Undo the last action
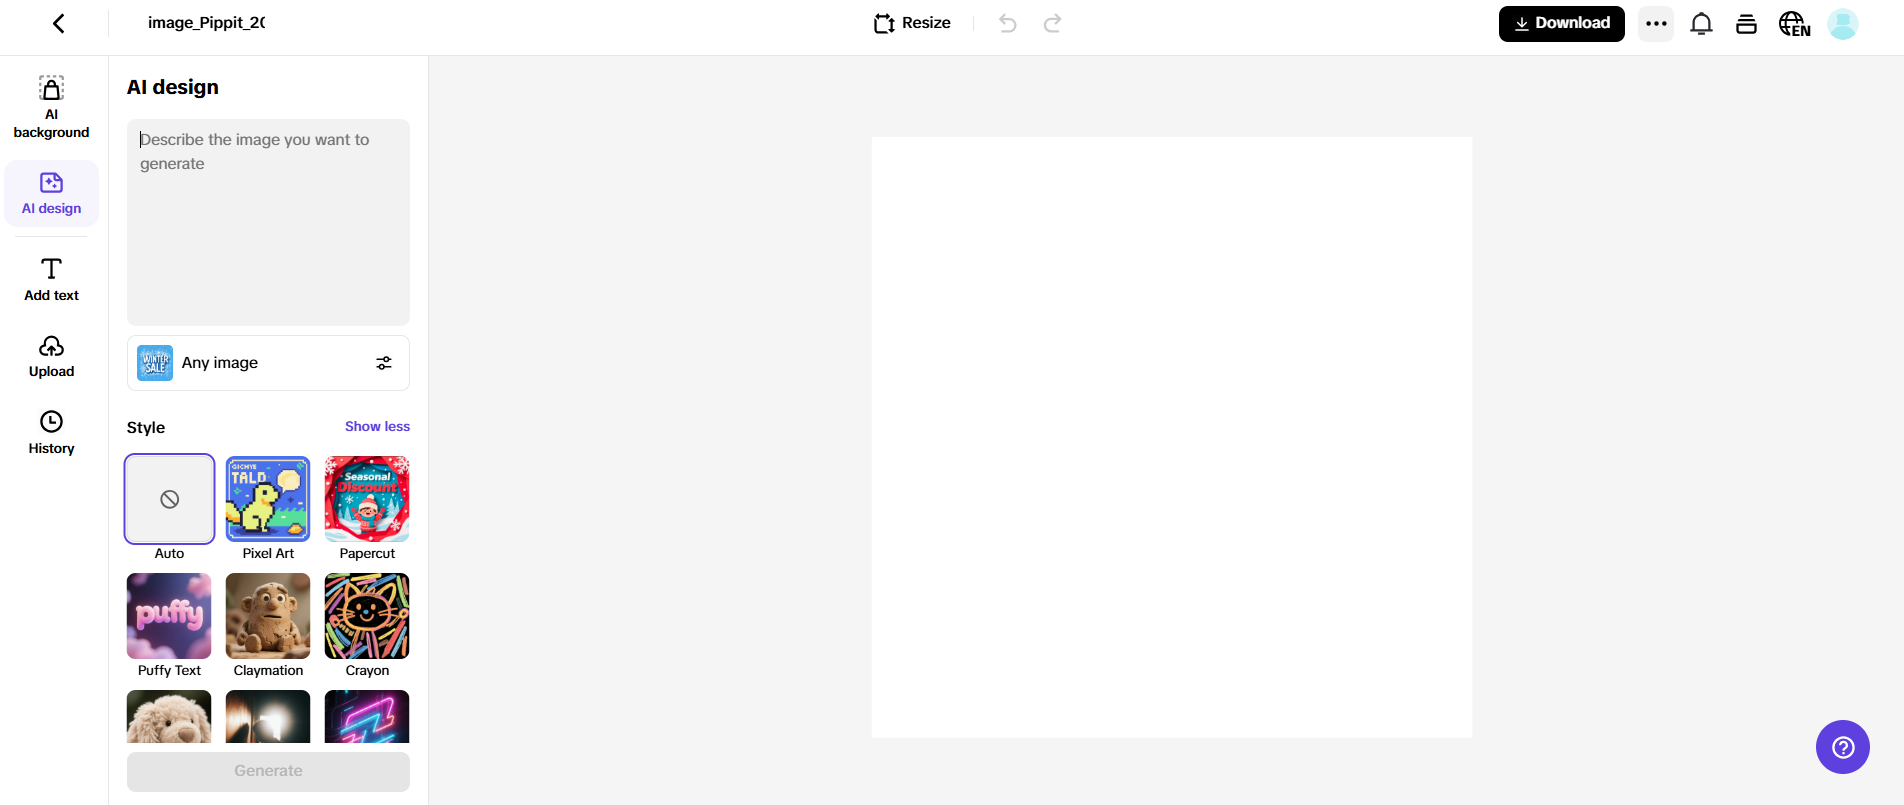Viewport: 1904px width, 805px height. coord(1008,23)
